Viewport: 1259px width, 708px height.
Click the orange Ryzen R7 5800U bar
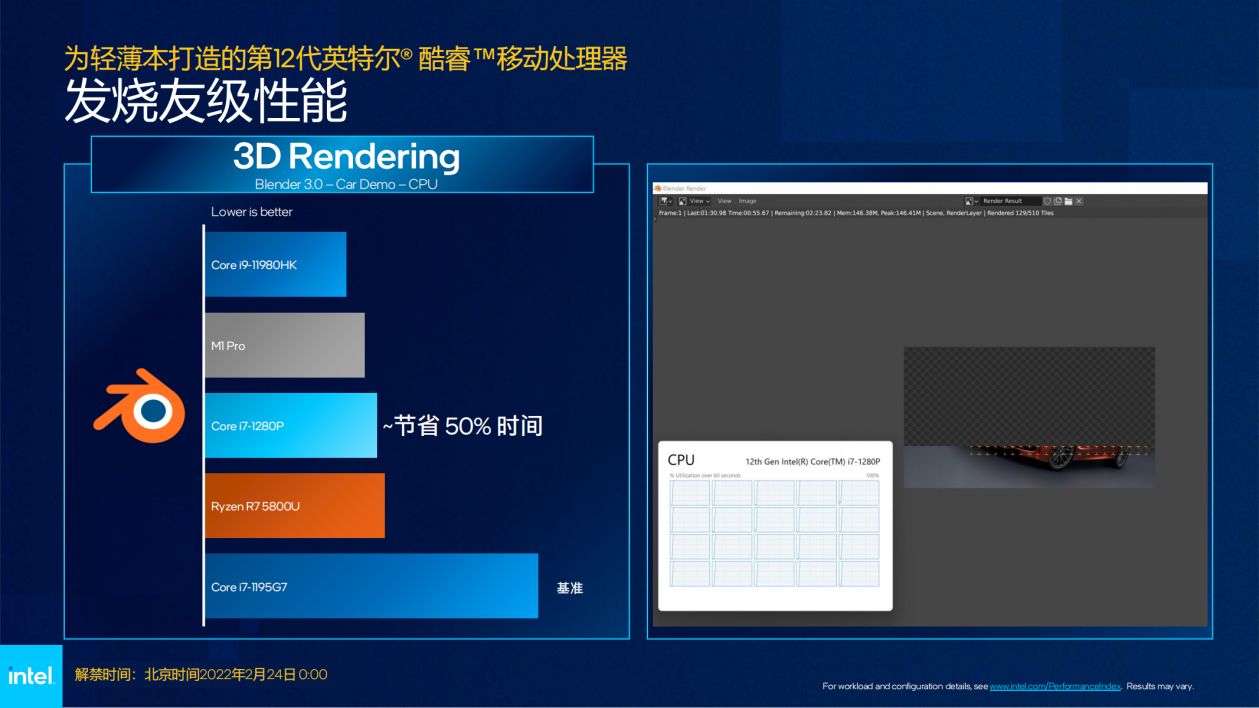pyautogui.click(x=295, y=505)
